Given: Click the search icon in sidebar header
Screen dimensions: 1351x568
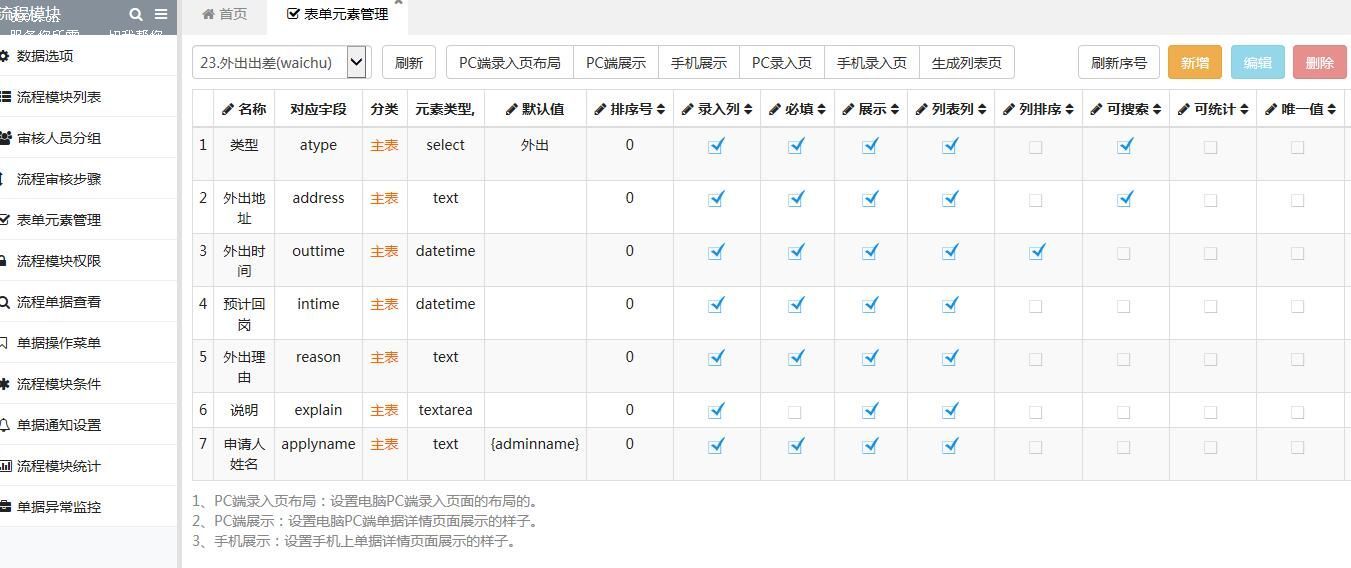Looking at the screenshot, I should coord(136,14).
